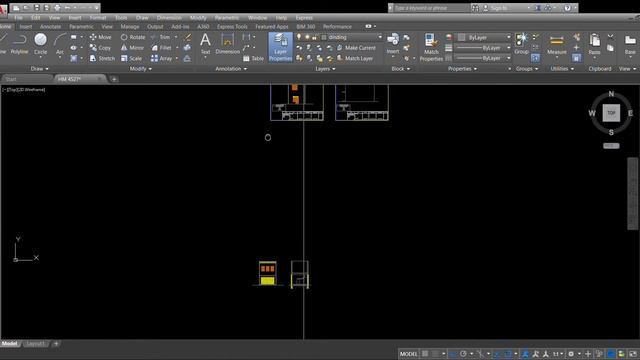Screen dimensions: 640x360
Task: Toggle layer freeze sun icon
Action: tap(307, 37)
